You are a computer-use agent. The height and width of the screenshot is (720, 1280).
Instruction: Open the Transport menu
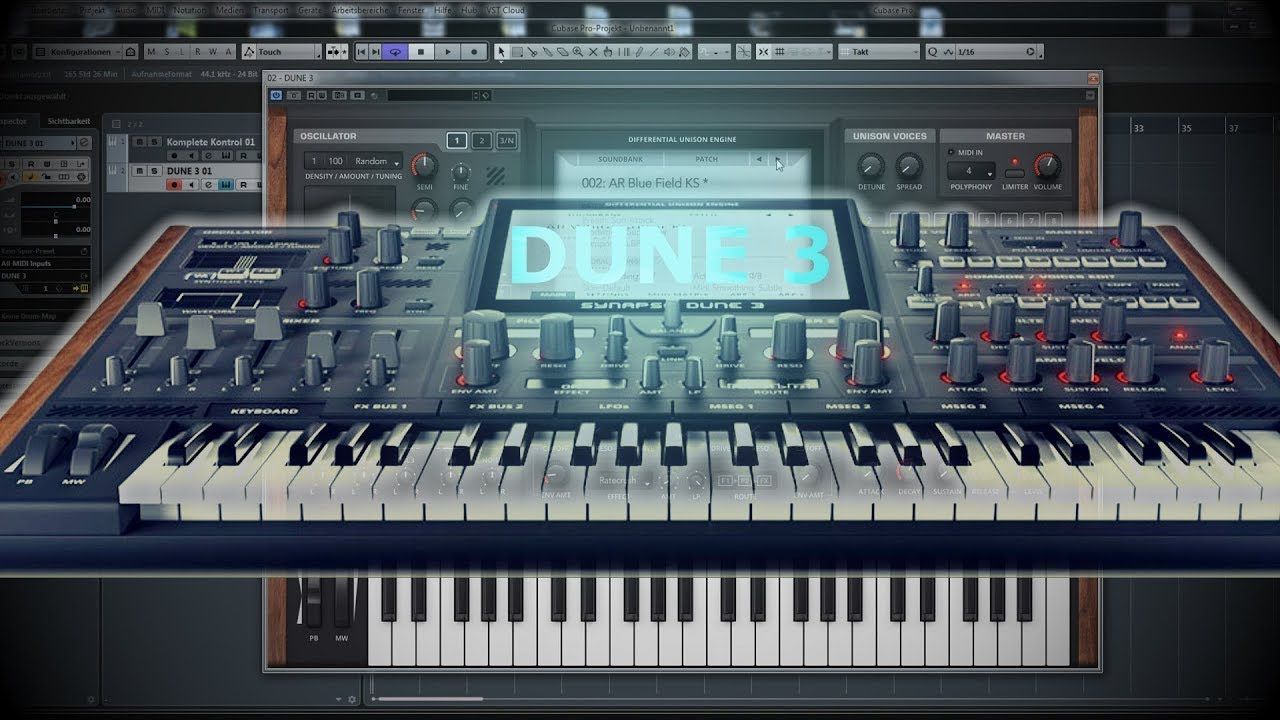(270, 10)
